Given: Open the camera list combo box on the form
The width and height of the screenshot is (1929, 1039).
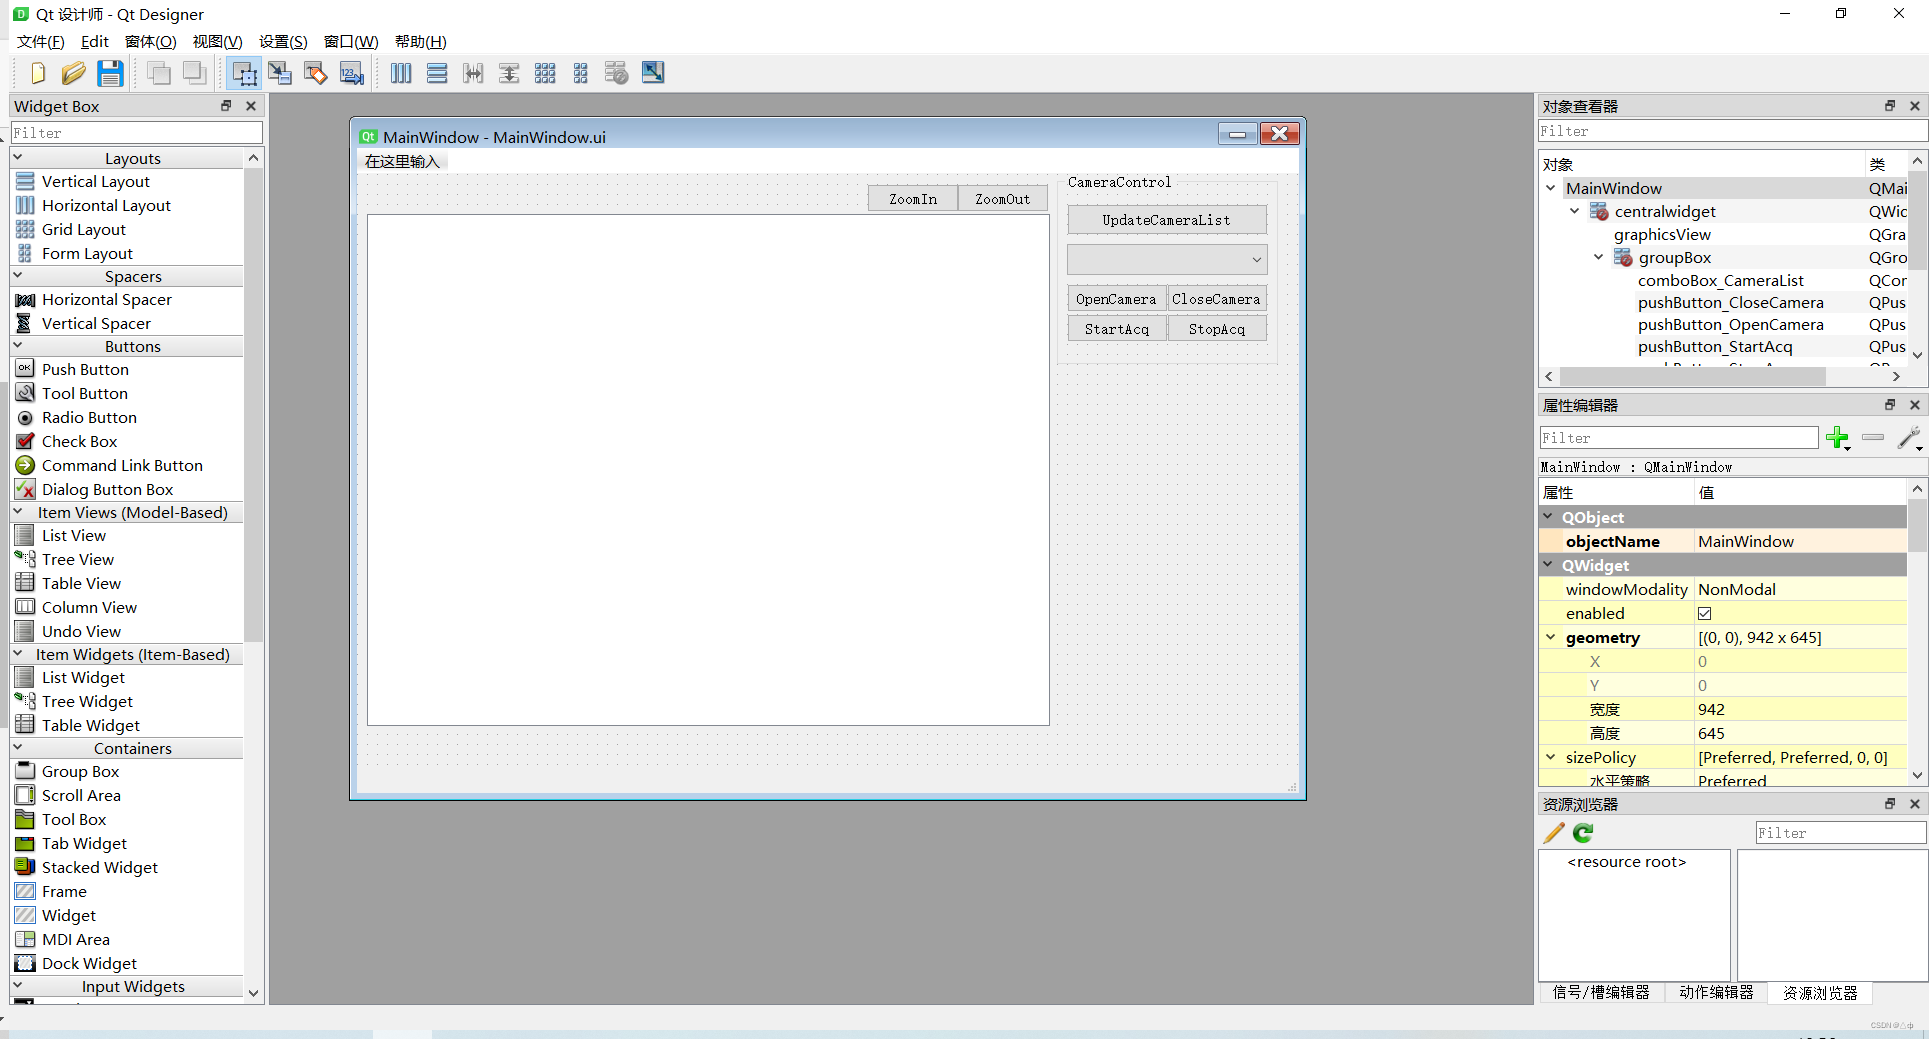Looking at the screenshot, I should pos(1167,260).
